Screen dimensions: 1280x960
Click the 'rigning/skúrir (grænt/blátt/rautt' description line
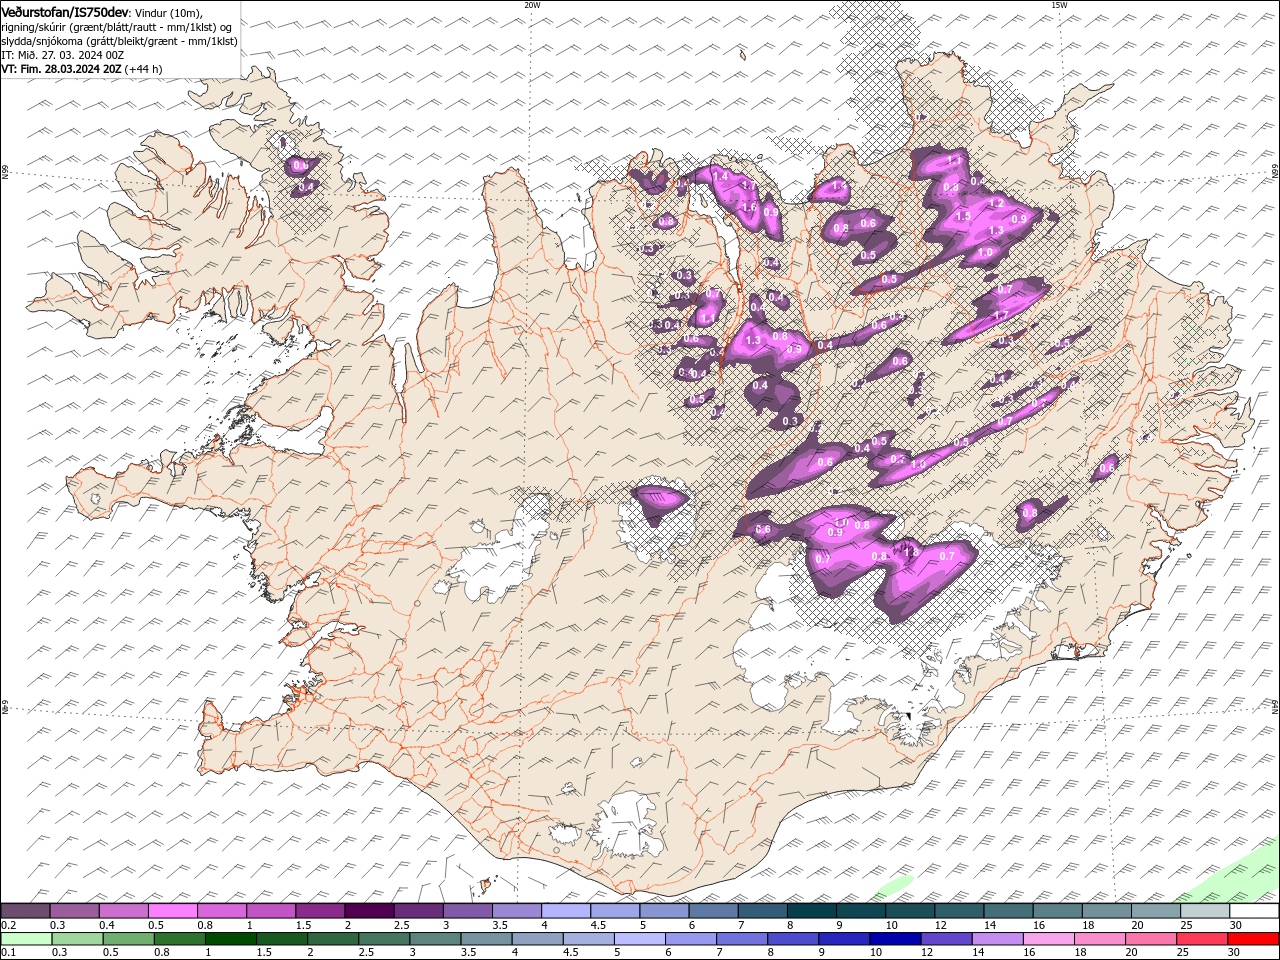pos(118,26)
